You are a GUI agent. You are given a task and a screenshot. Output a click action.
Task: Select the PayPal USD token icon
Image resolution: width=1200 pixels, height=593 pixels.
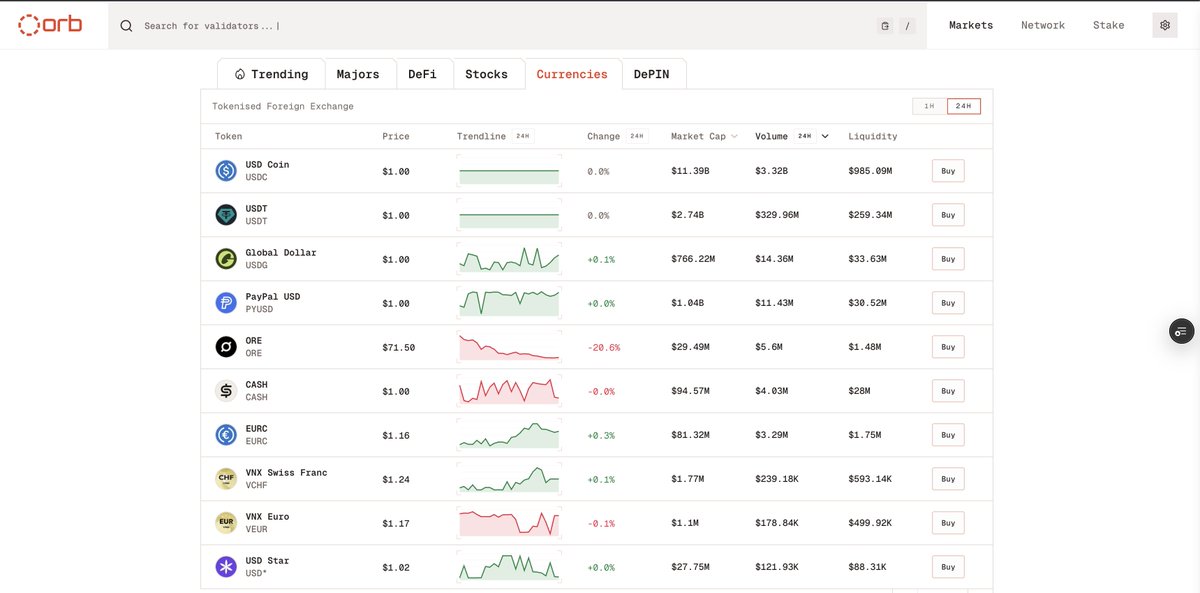[x=225, y=302]
